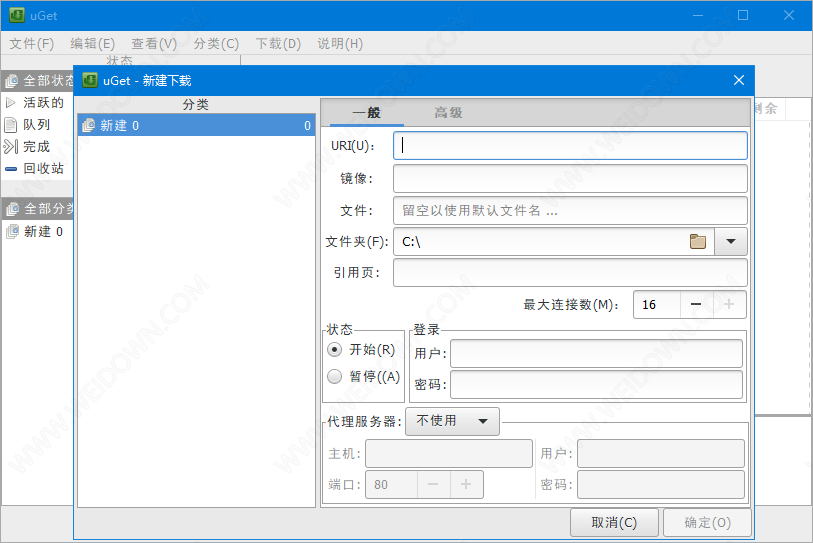Viewport: 813px width, 543px height.
Task: Decrease proxy 端口 value with minus button
Action: pyautogui.click(x=433, y=484)
